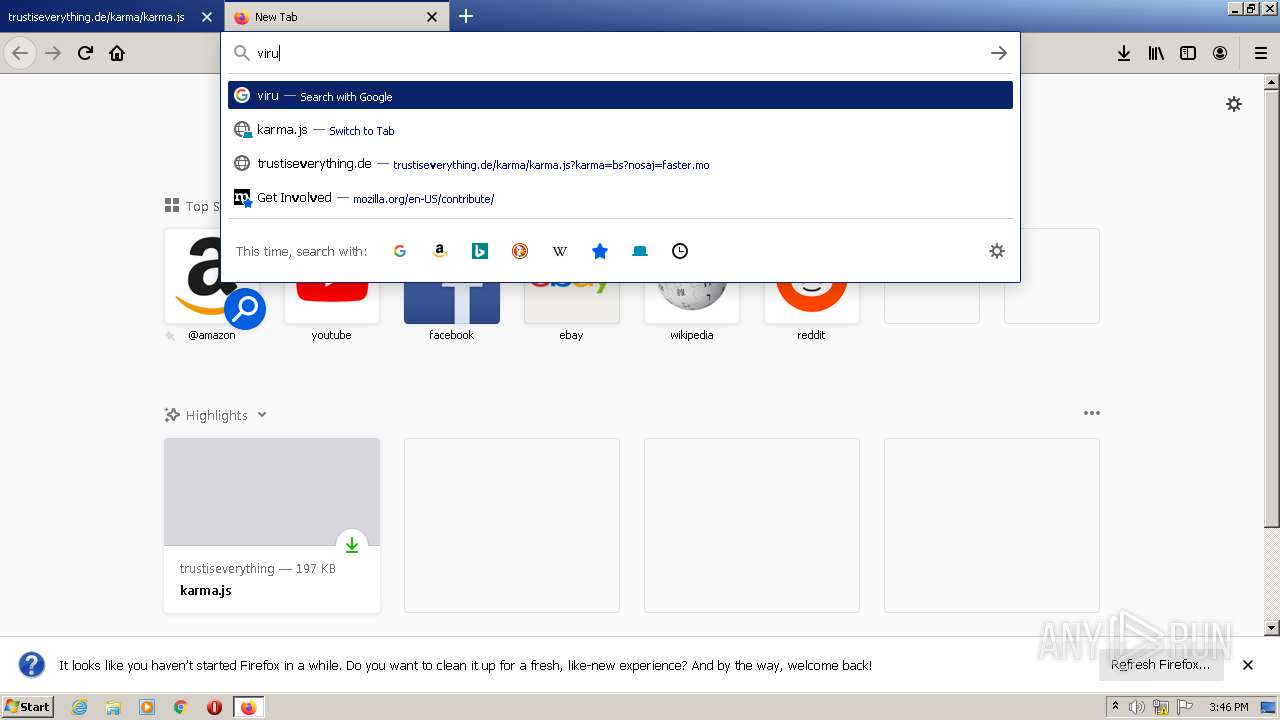Choose trustiseverything.de URL suggestion
1280x720 pixels.
click(x=620, y=164)
